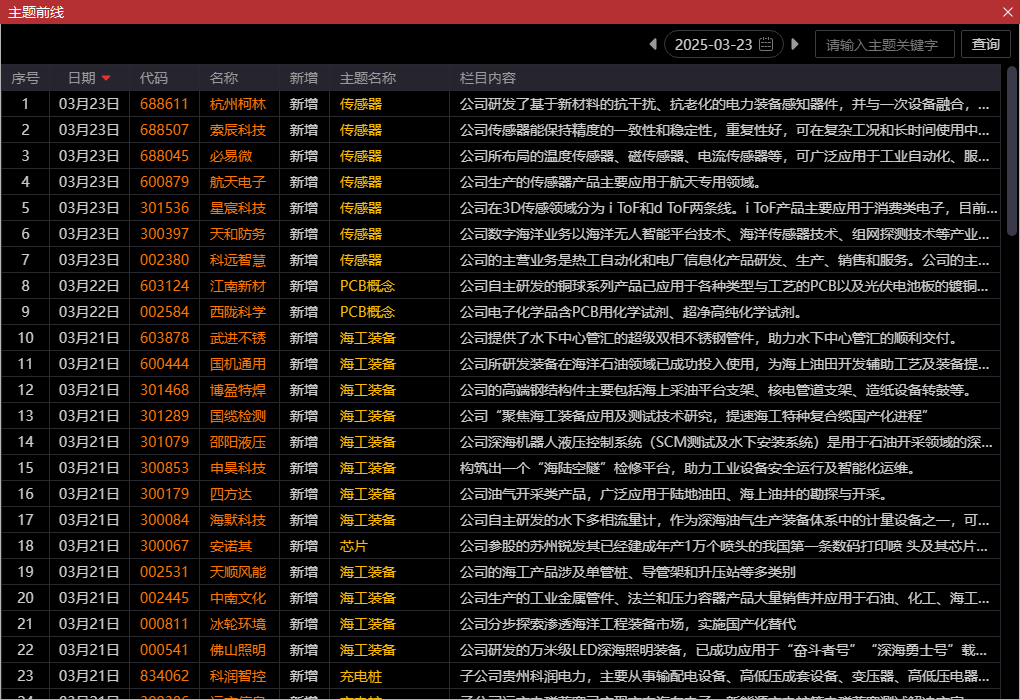This screenshot has width=1020, height=700.
Task: Click 主题前线 window title
Action: click(36, 12)
